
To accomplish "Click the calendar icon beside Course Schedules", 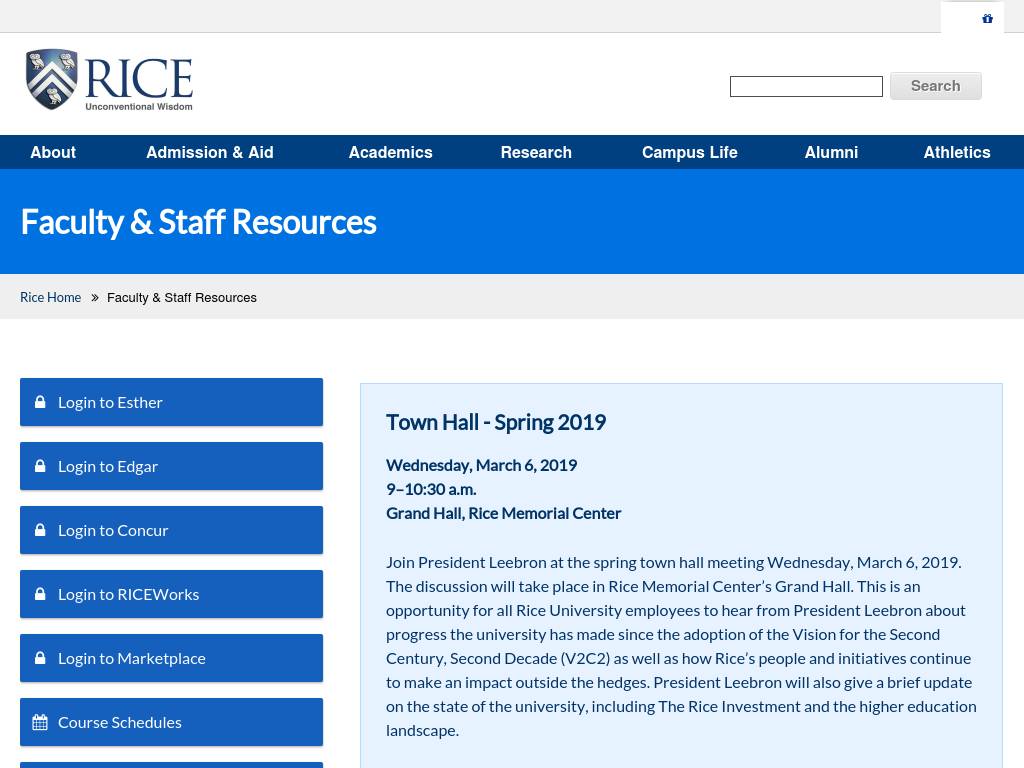I will pos(40,722).
